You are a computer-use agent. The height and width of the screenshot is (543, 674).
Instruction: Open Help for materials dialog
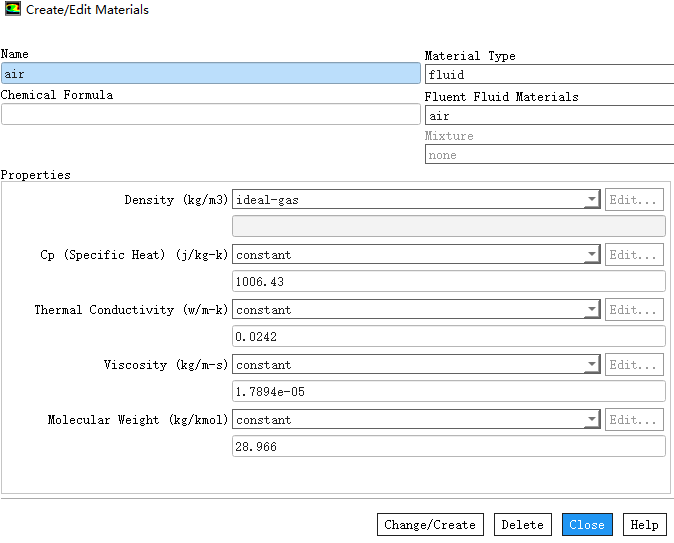pyautogui.click(x=645, y=525)
